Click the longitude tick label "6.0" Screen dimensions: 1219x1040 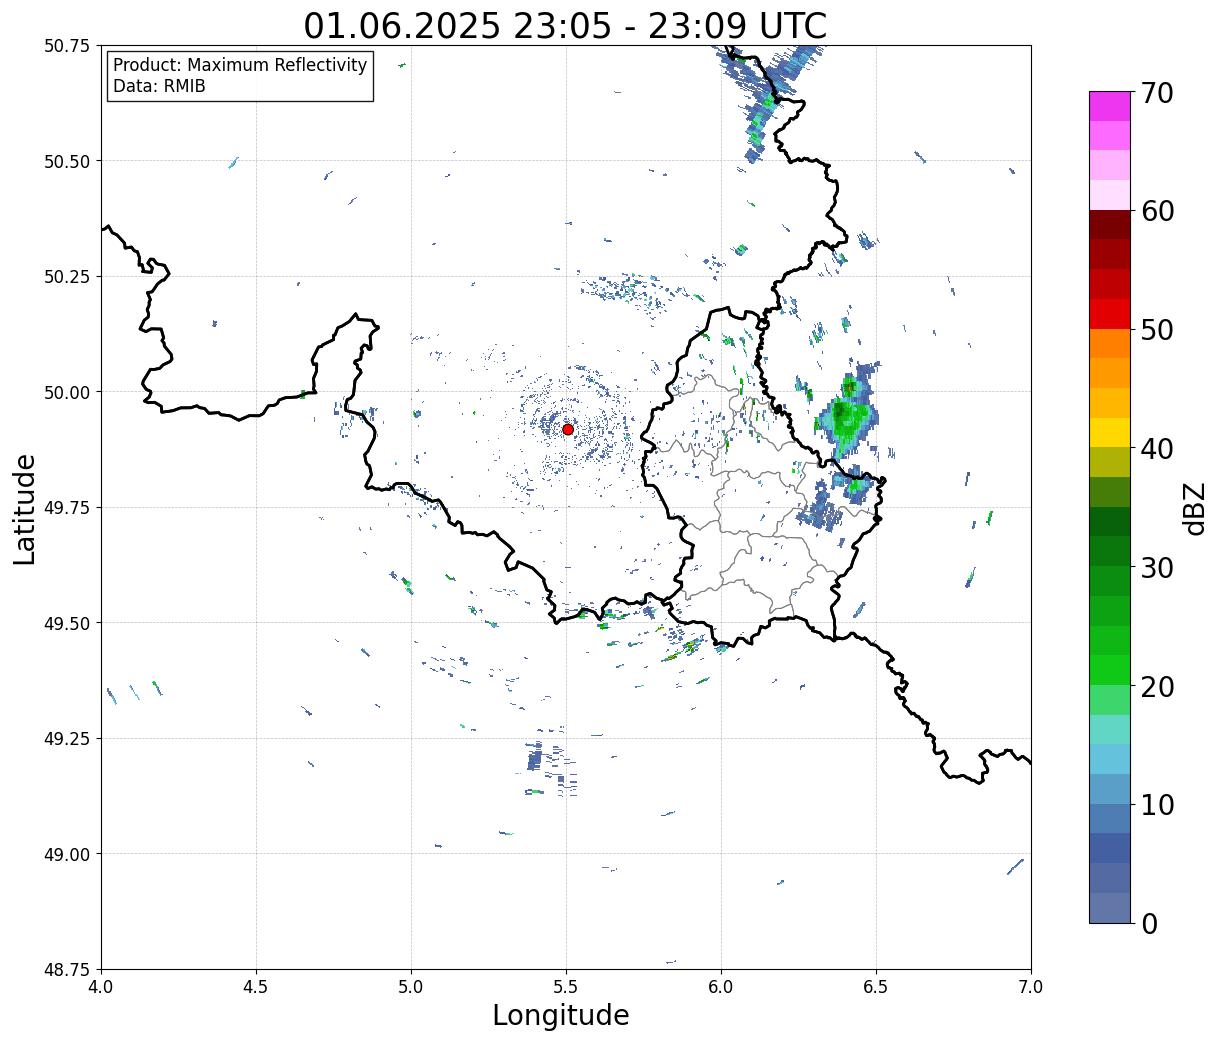(721, 987)
